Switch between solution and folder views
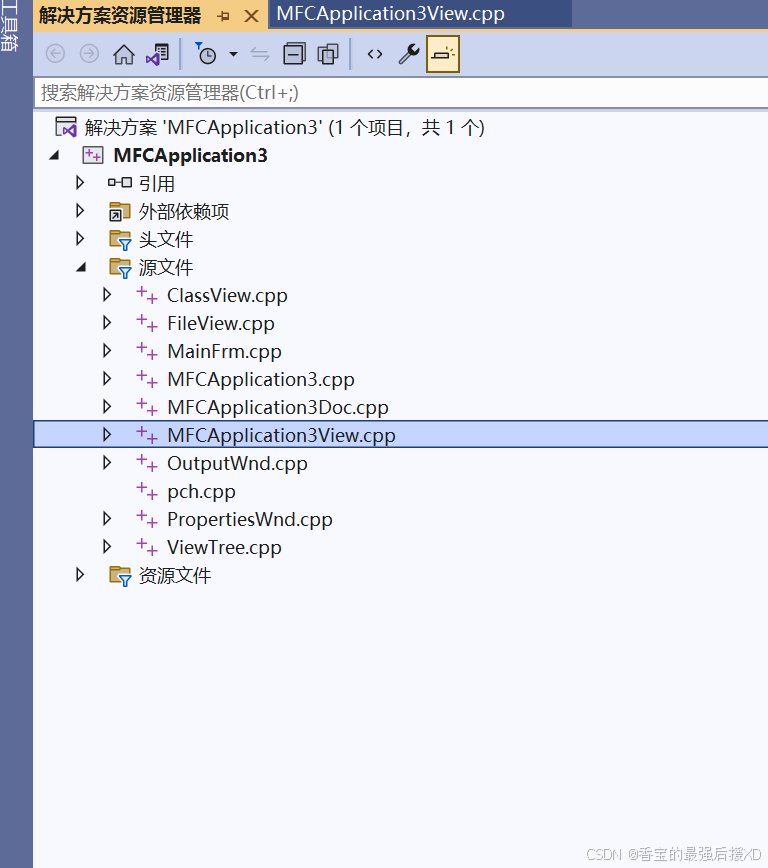768x868 pixels. (158, 54)
